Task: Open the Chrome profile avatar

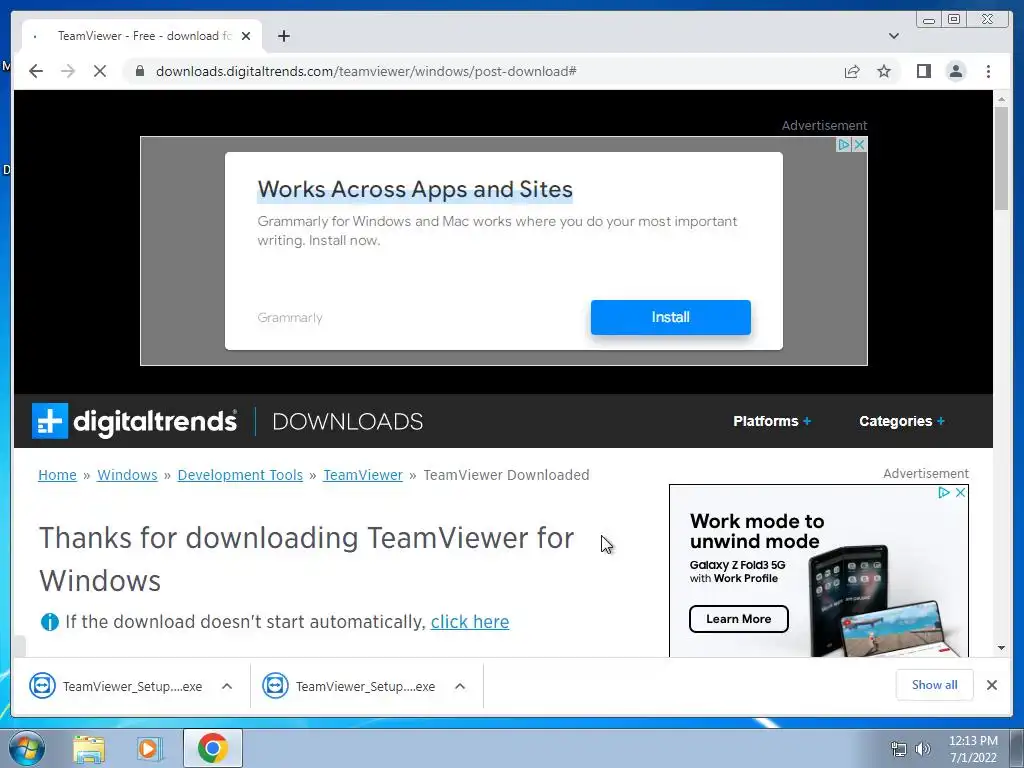Action: pos(955,71)
